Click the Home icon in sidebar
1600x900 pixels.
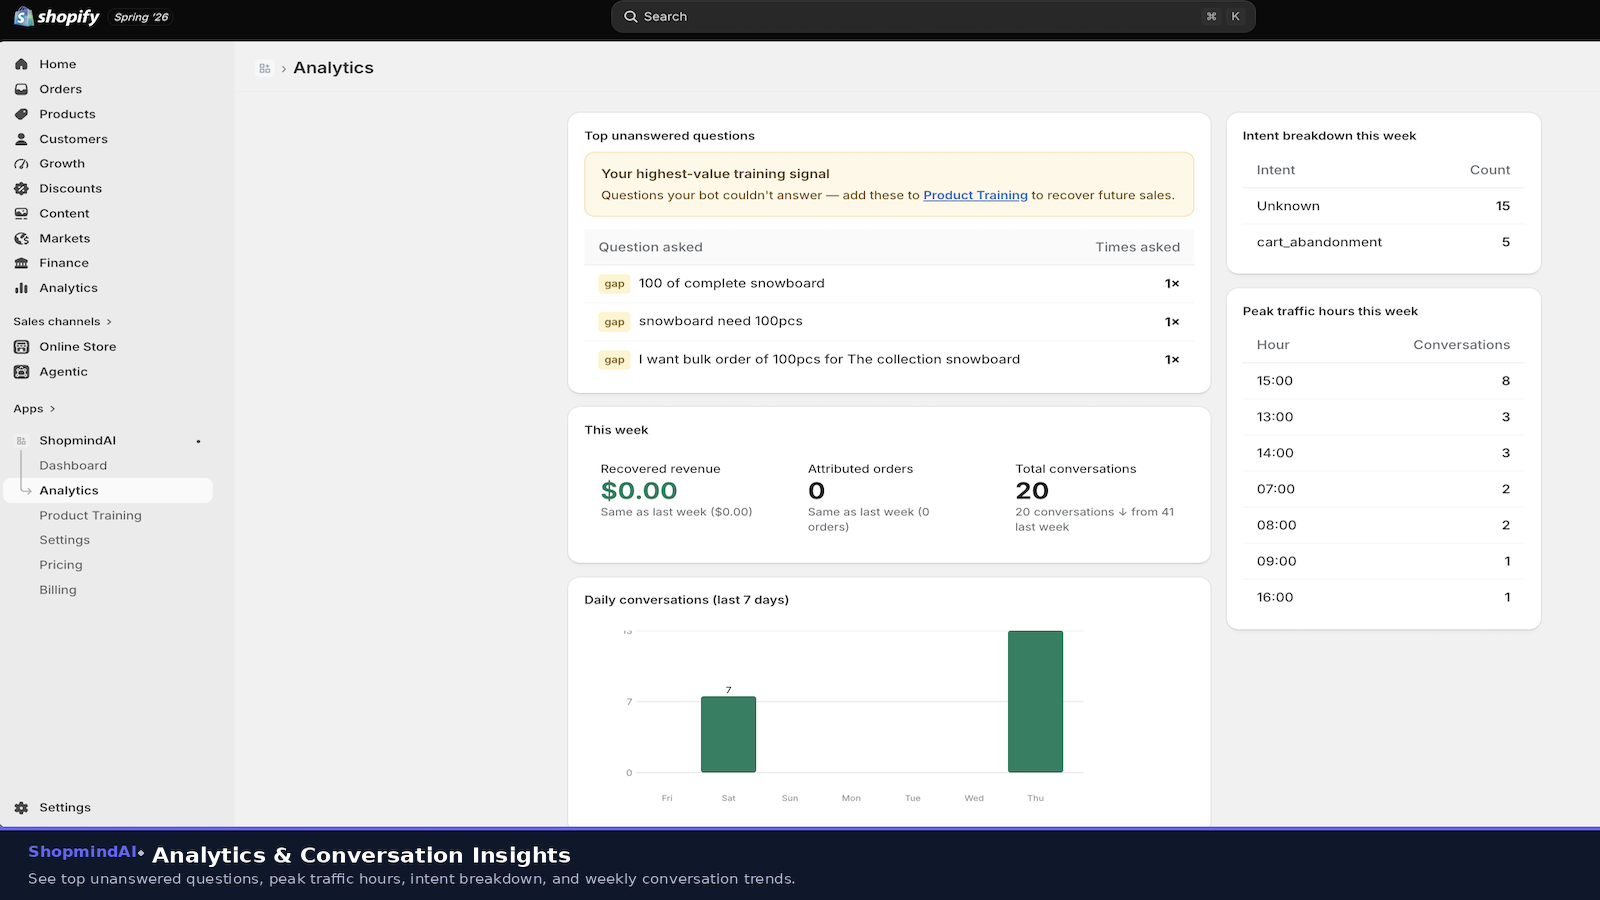coord(21,64)
